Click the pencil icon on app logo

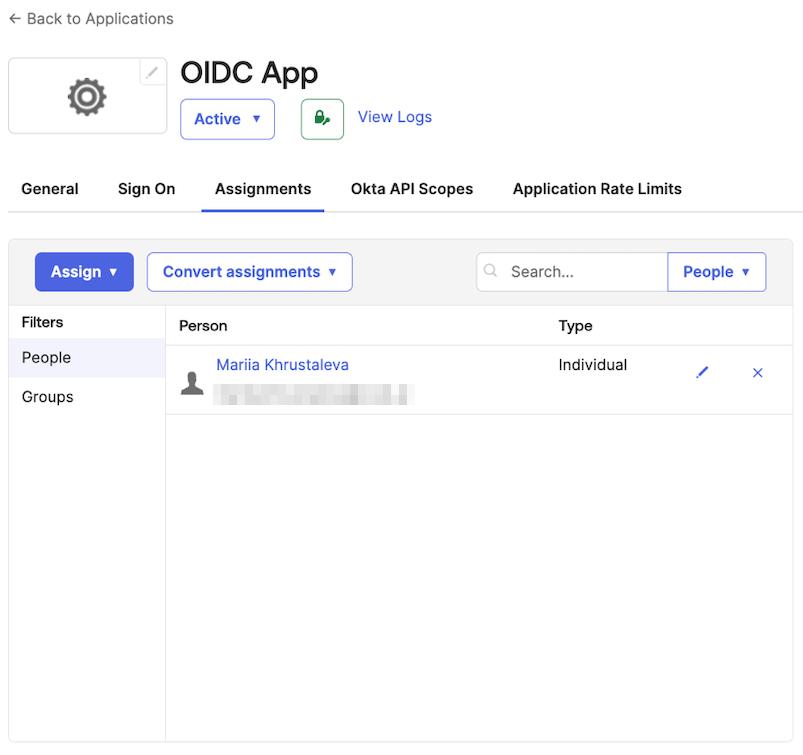pyautogui.click(x=152, y=72)
